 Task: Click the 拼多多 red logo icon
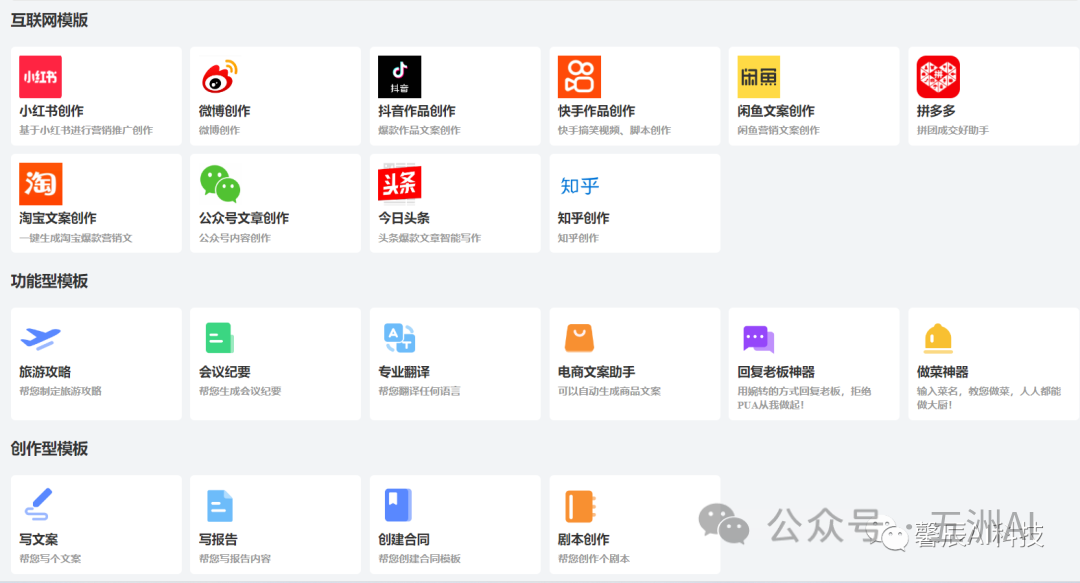tap(938, 77)
